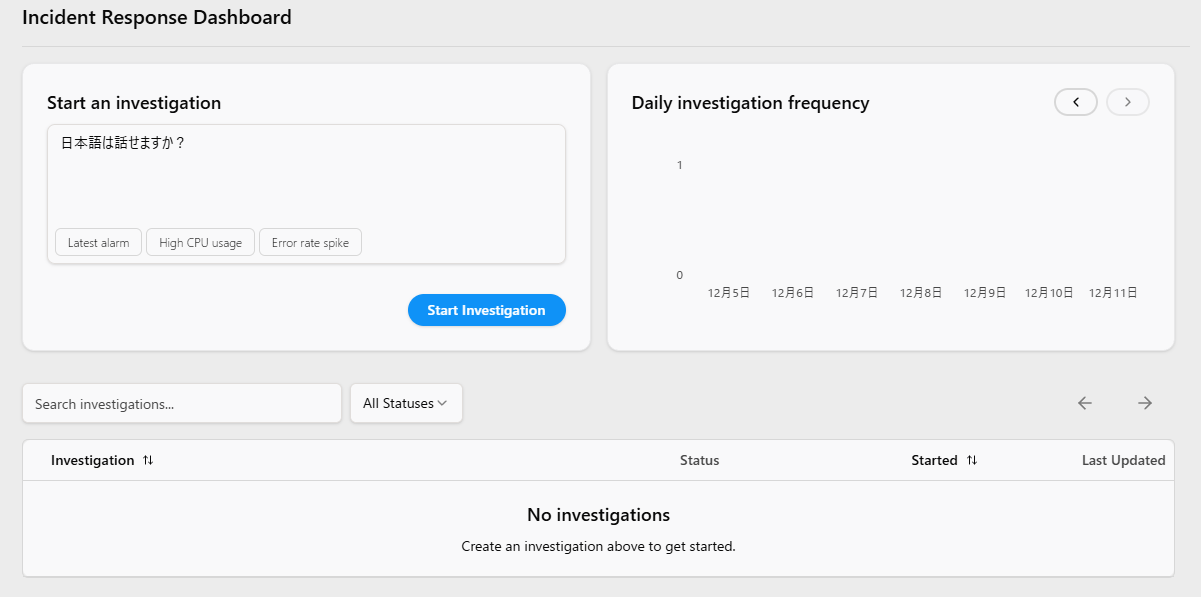This screenshot has width=1201, height=597.
Task: Click the 12月11日 date on the chart
Action: point(1113,293)
